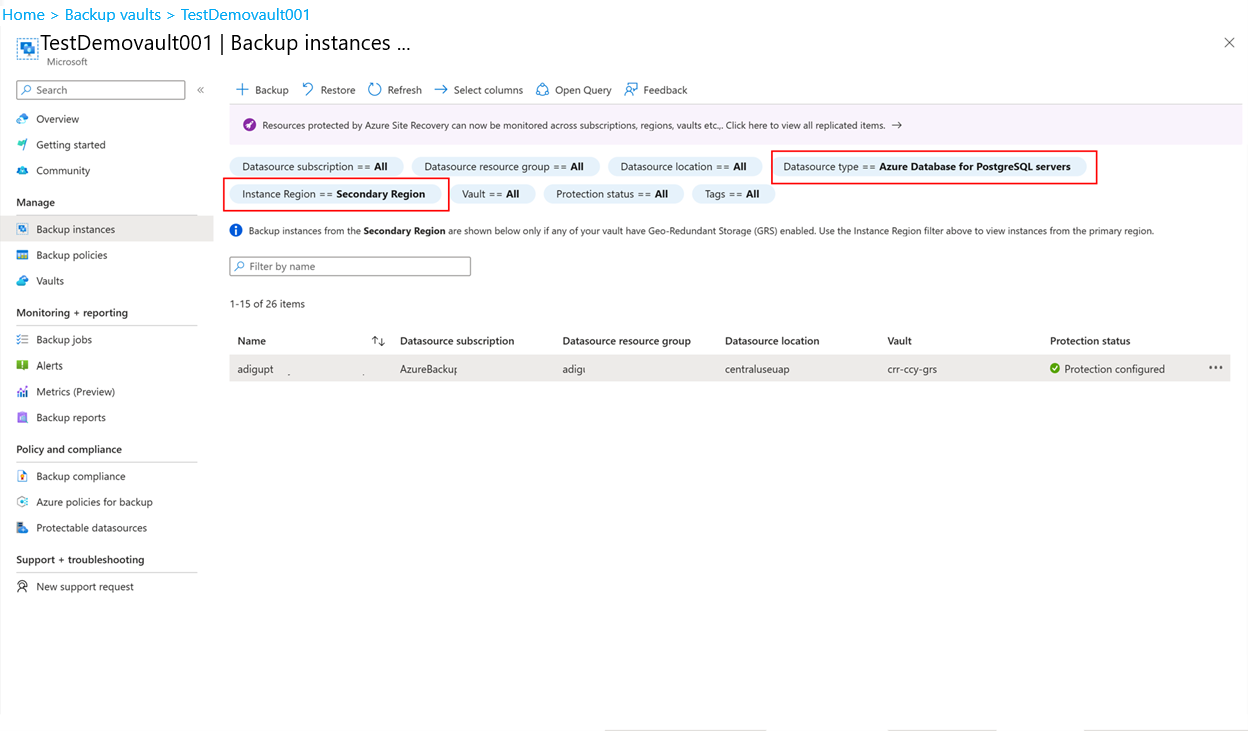Click TestDemovault001 breadcrumb link
The image size is (1248, 731).
coord(245,15)
